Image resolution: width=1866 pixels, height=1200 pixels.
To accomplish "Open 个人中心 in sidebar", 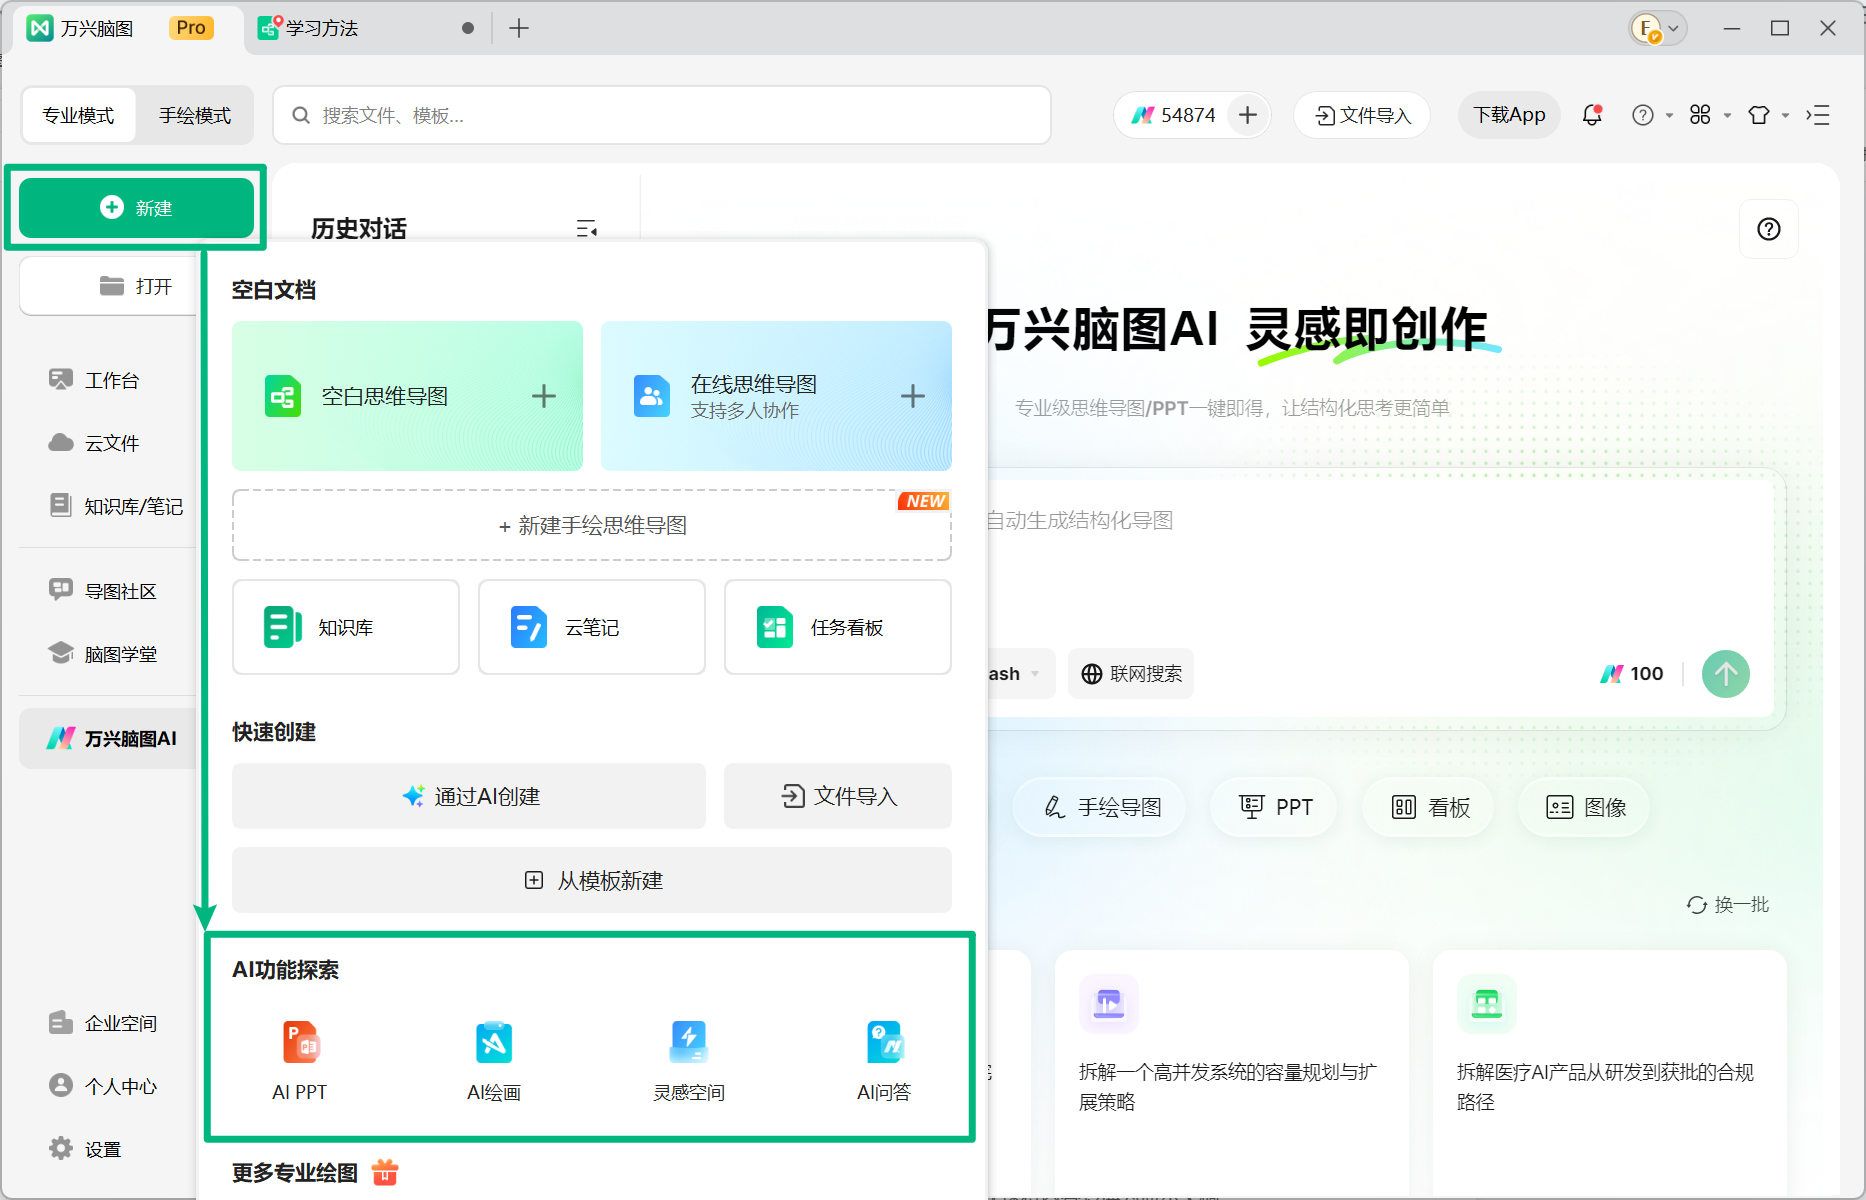I will [x=104, y=1086].
